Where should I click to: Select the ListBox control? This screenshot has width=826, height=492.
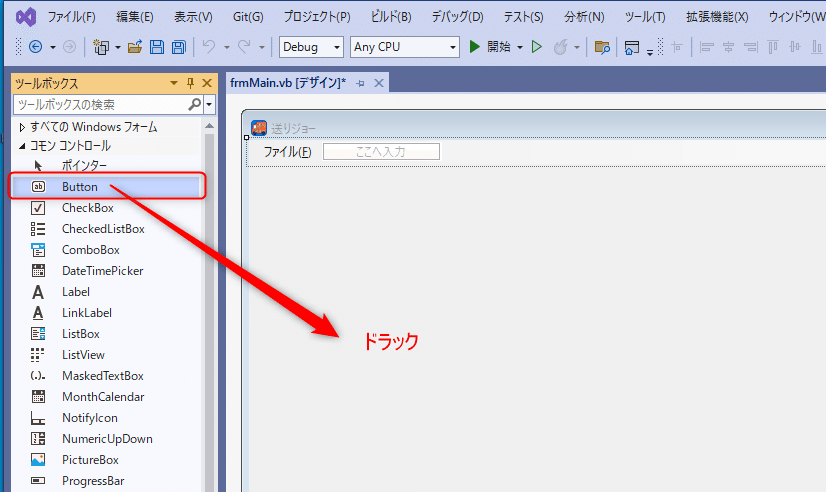(x=105, y=334)
